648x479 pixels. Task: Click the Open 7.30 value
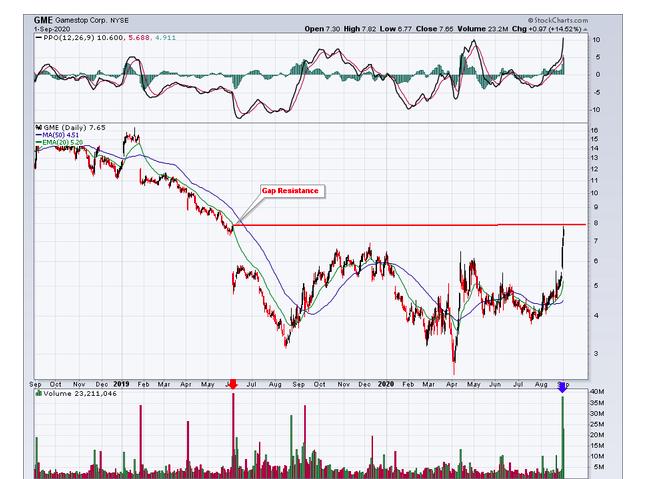pos(322,29)
